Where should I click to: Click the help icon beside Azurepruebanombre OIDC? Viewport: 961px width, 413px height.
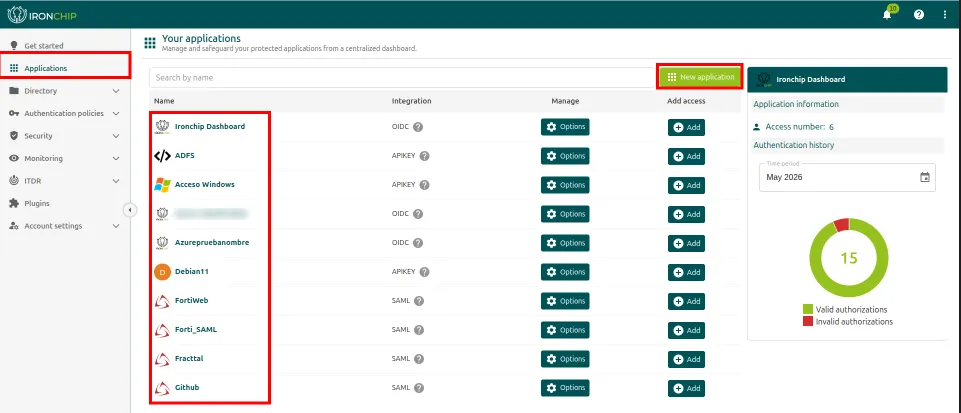[x=418, y=243]
